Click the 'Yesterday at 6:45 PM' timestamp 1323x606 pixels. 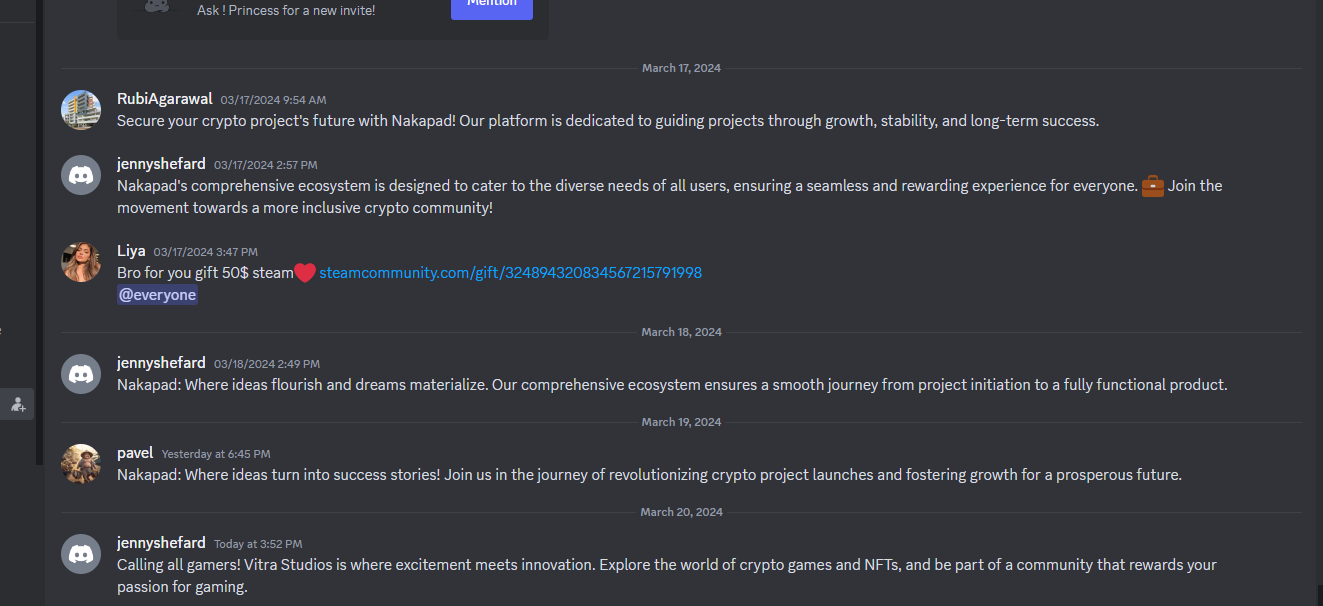coord(216,454)
